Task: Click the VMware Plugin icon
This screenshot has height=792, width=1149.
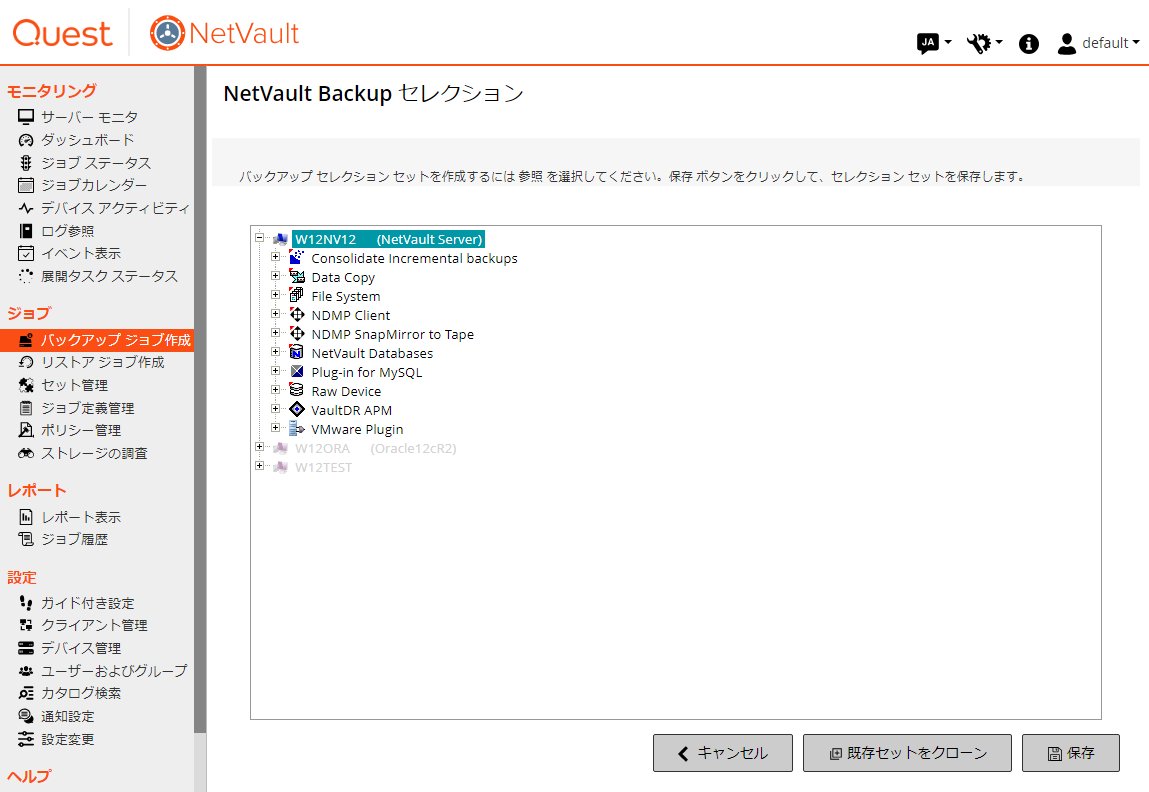Action: [x=297, y=429]
